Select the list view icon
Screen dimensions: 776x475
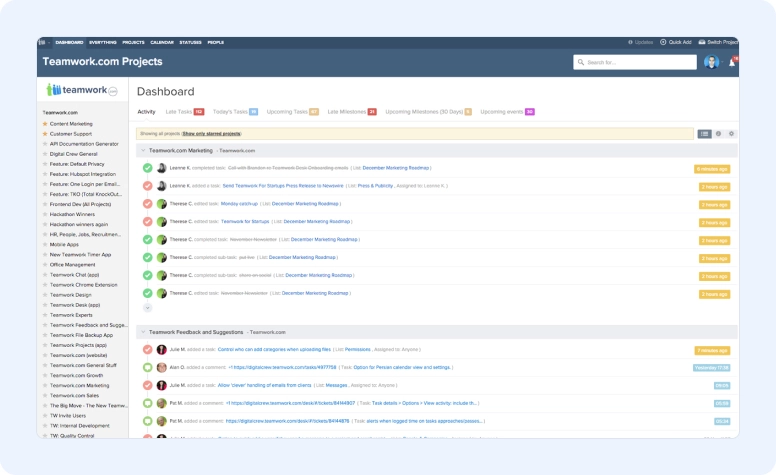[704, 134]
